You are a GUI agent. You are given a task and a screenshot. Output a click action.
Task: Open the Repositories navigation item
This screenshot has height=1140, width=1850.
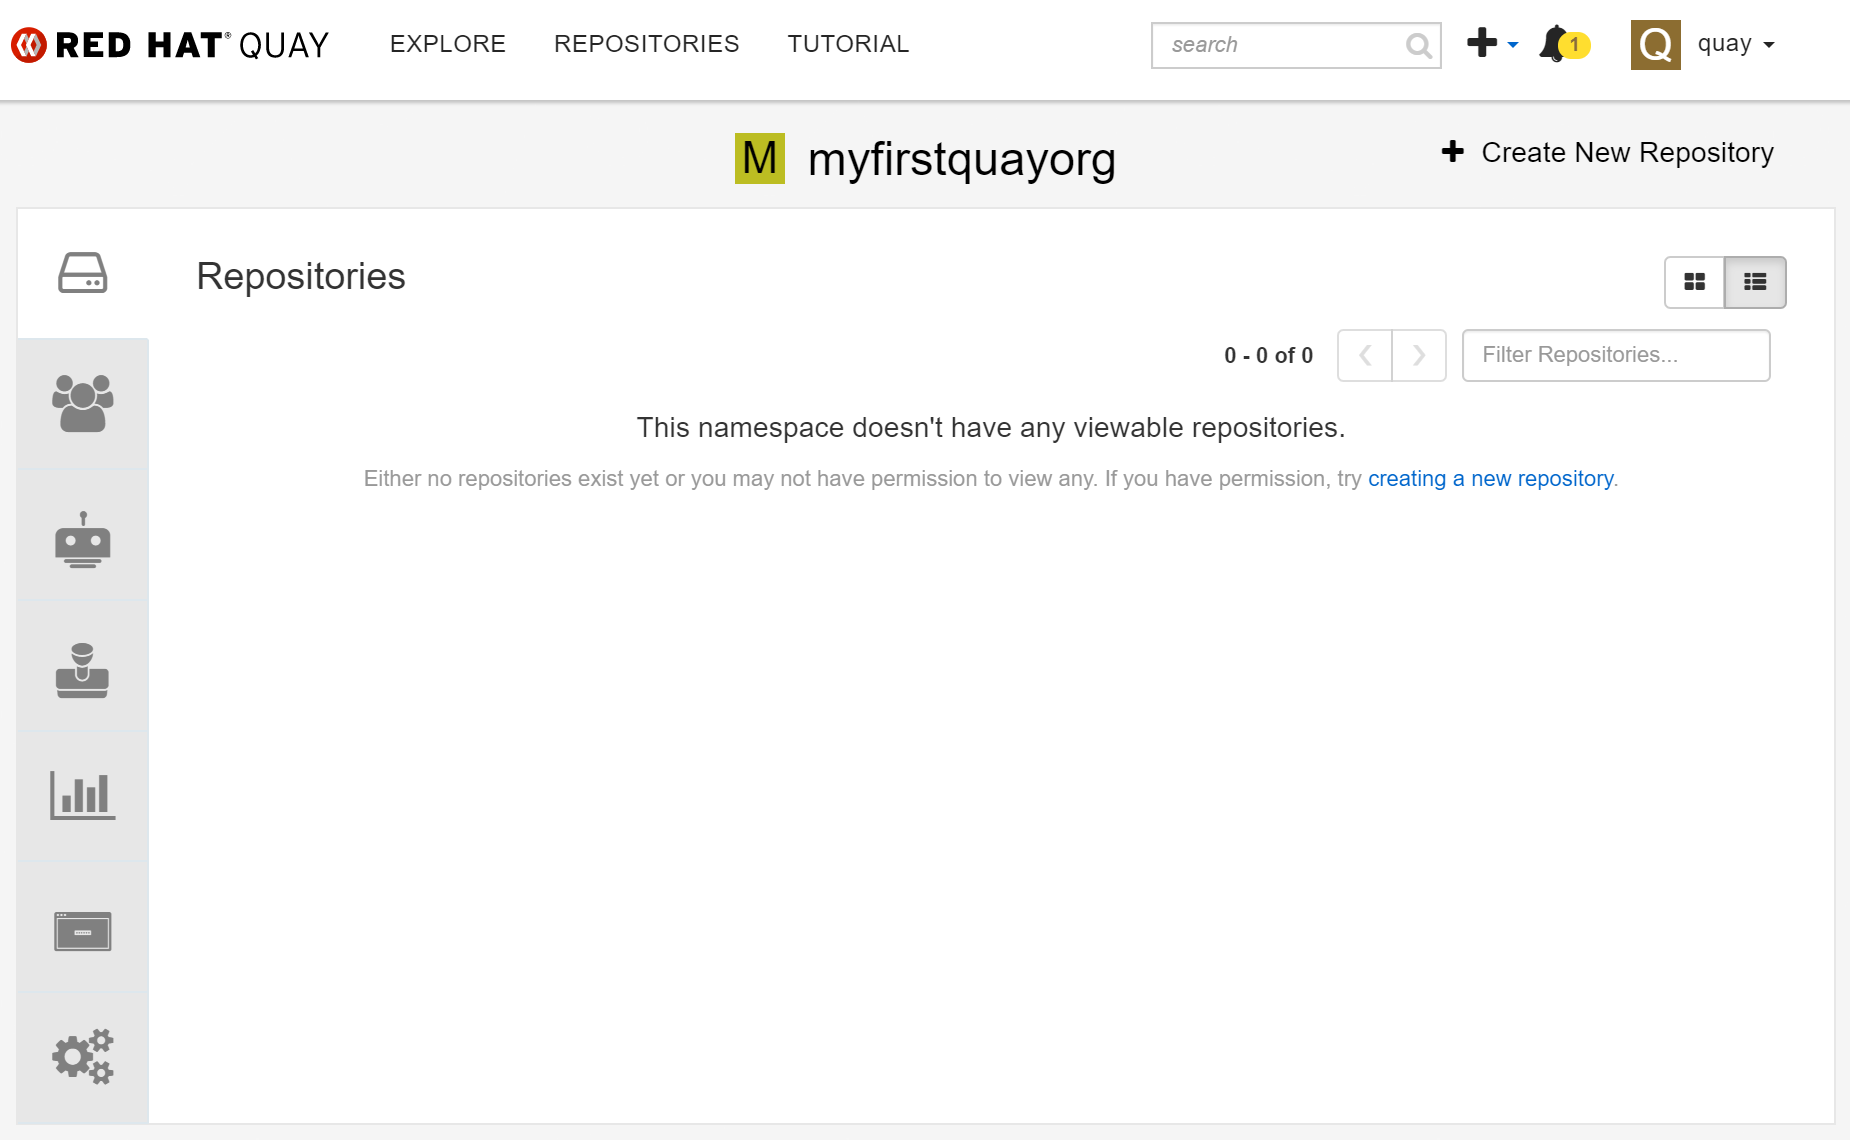click(647, 44)
